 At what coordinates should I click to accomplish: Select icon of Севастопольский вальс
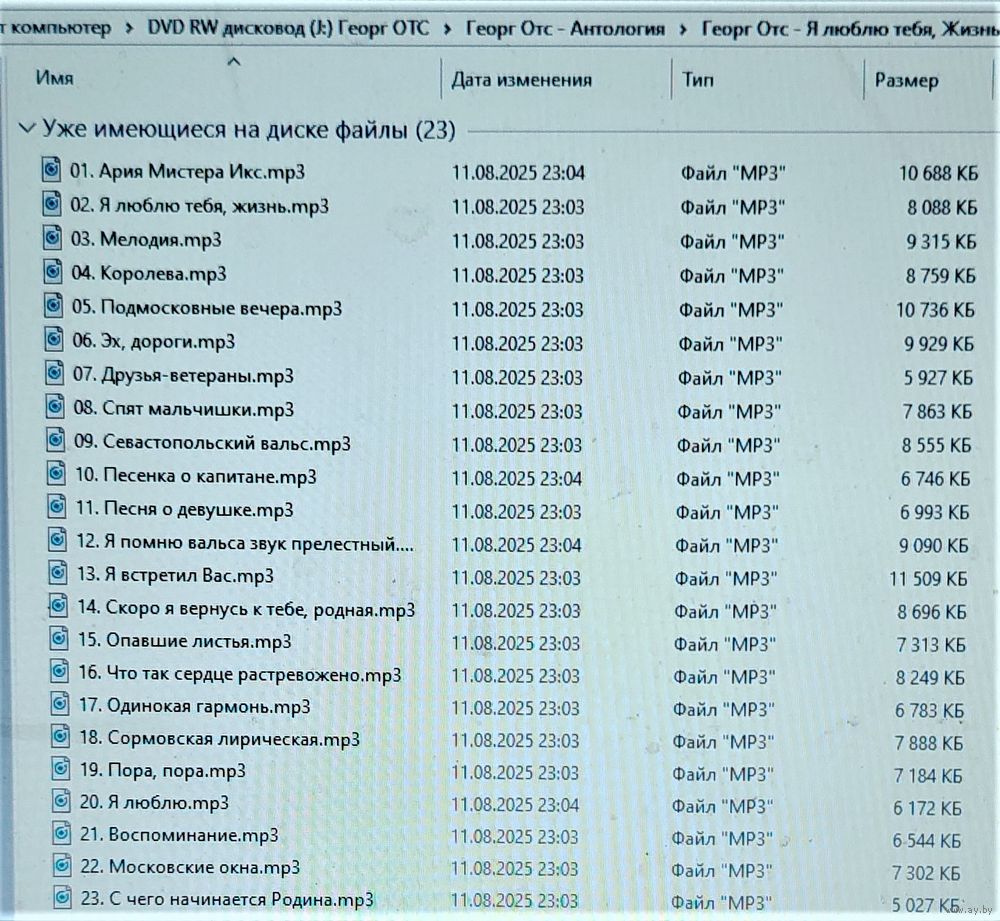[56, 440]
